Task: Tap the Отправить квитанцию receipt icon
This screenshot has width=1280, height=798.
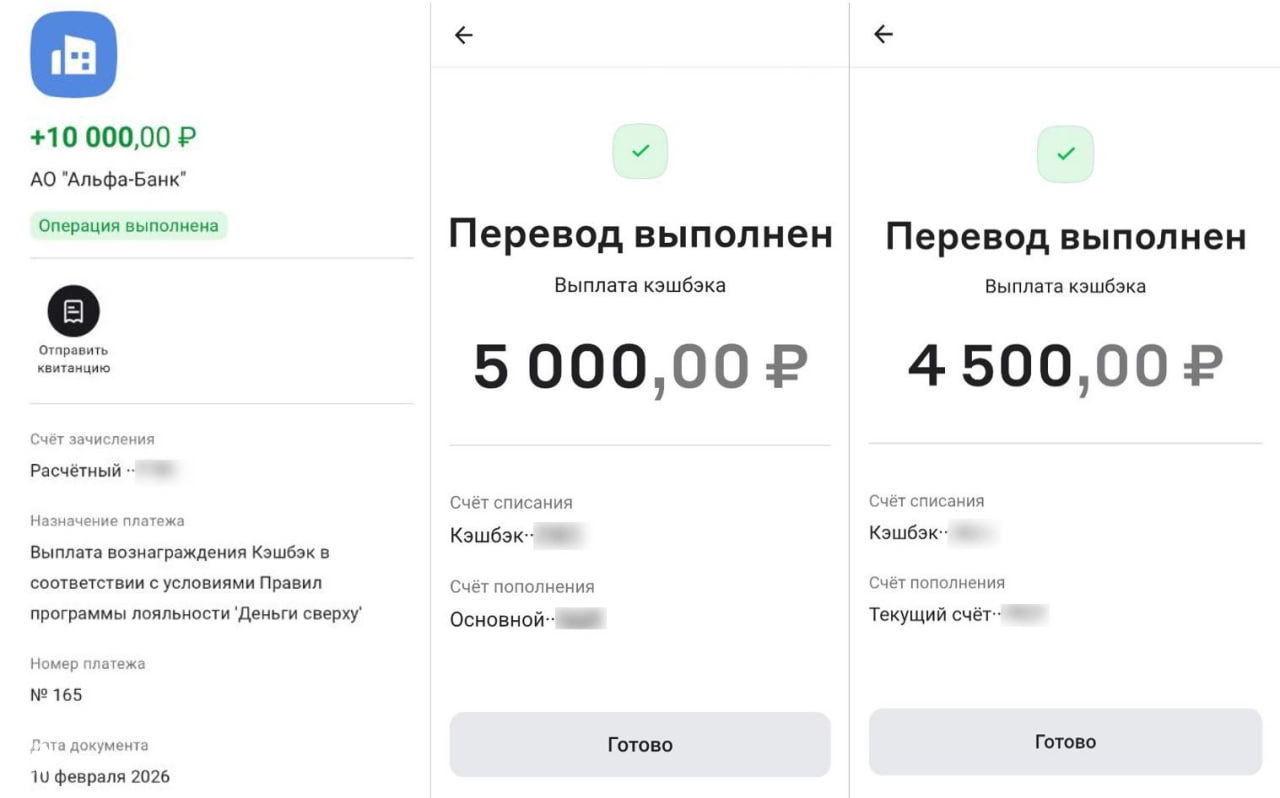Action: (72, 312)
